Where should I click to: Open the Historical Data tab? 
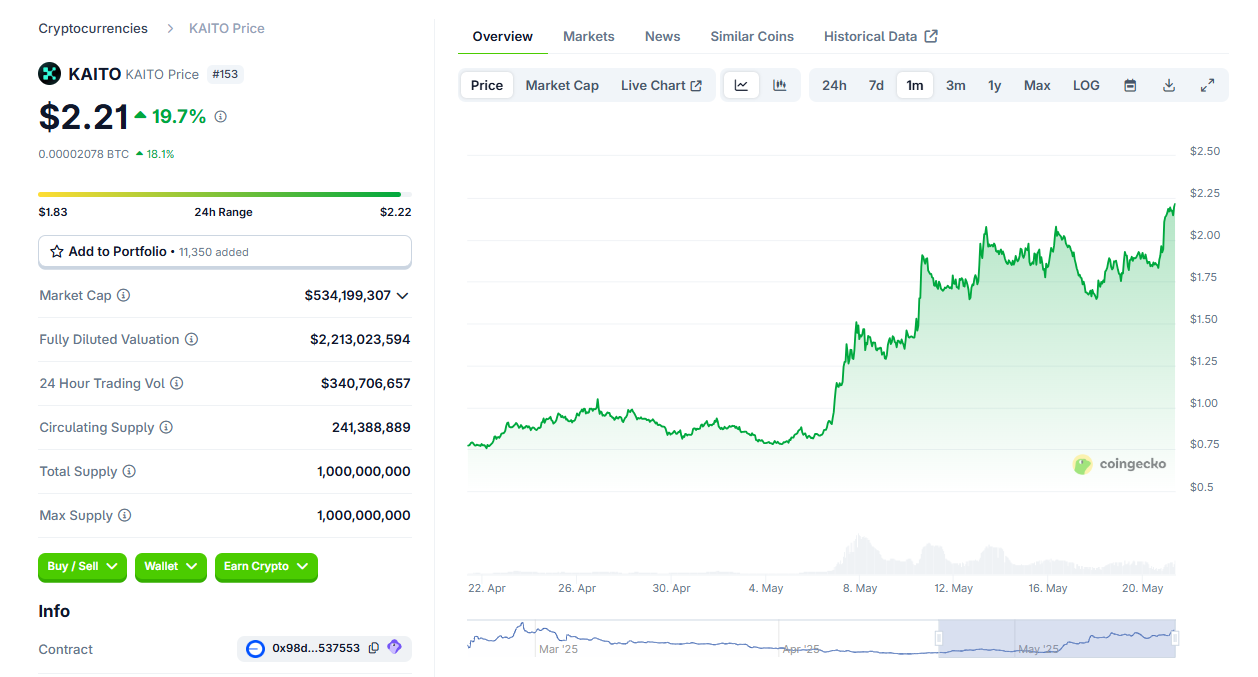click(881, 36)
